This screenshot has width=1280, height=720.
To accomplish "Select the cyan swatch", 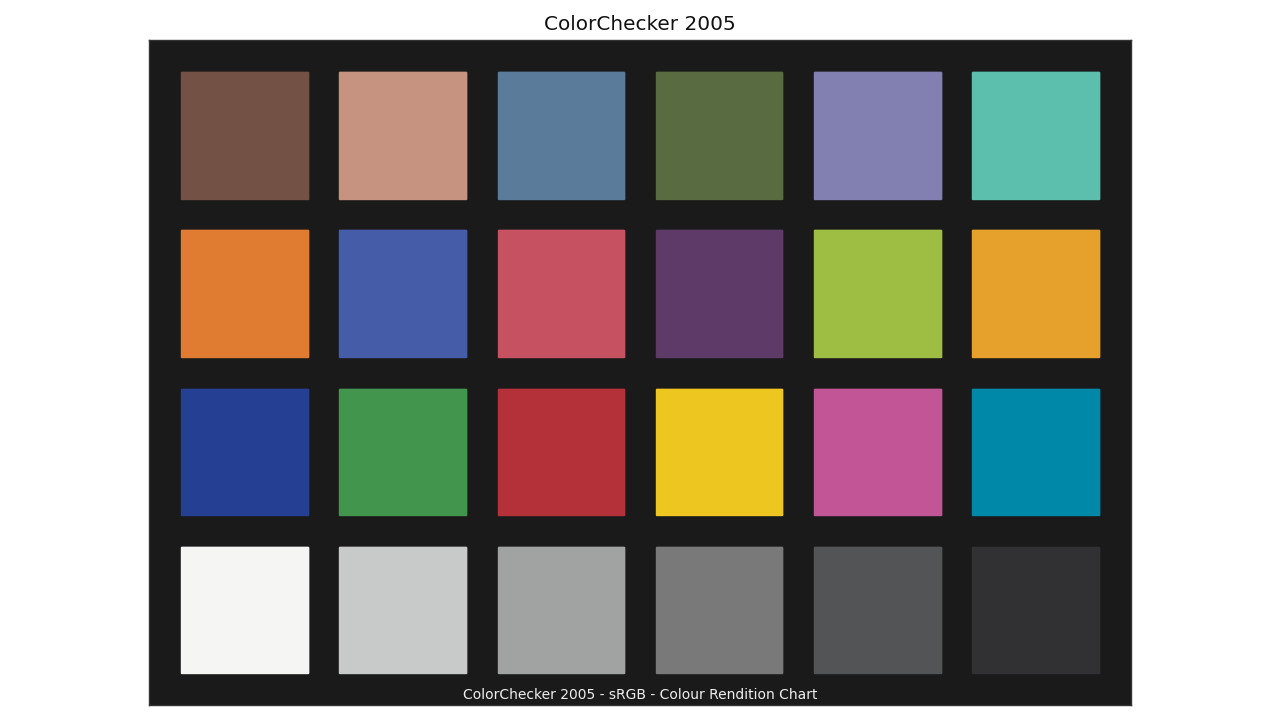I will pos(1036,452).
